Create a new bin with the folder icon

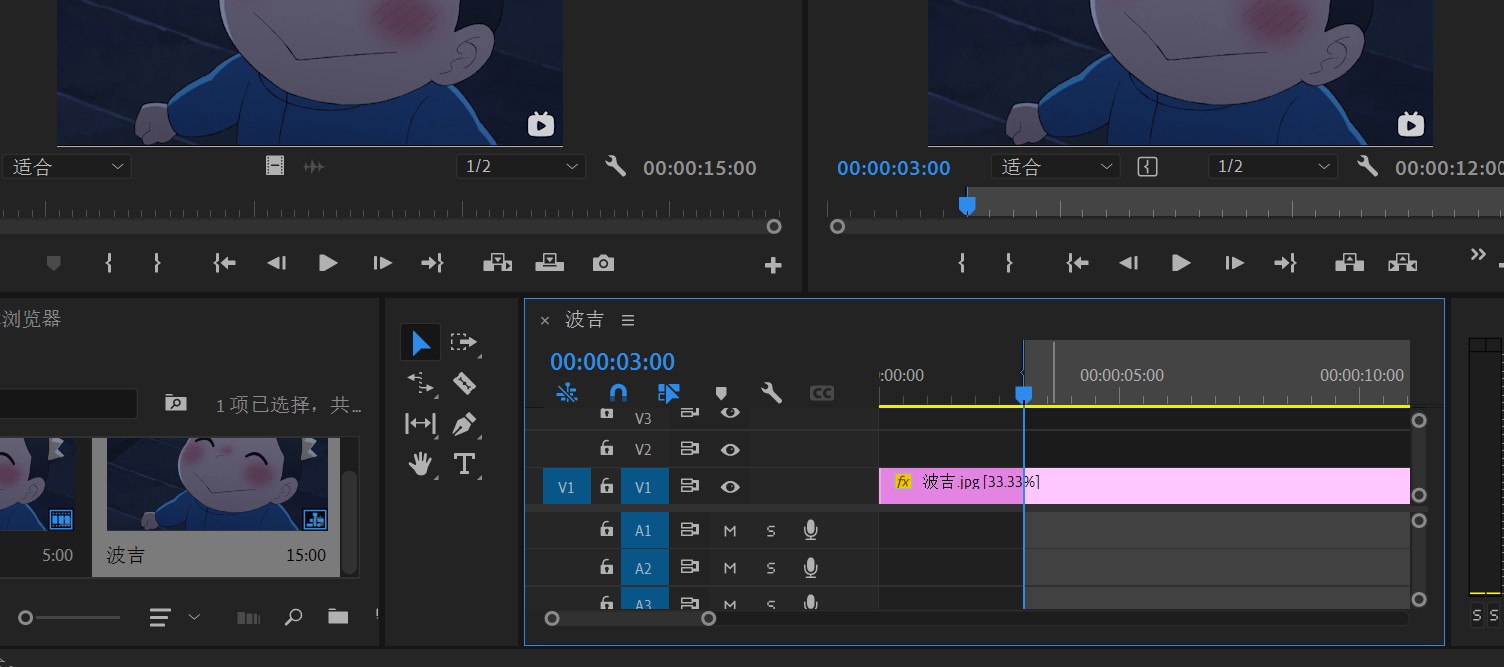pyautogui.click(x=338, y=617)
